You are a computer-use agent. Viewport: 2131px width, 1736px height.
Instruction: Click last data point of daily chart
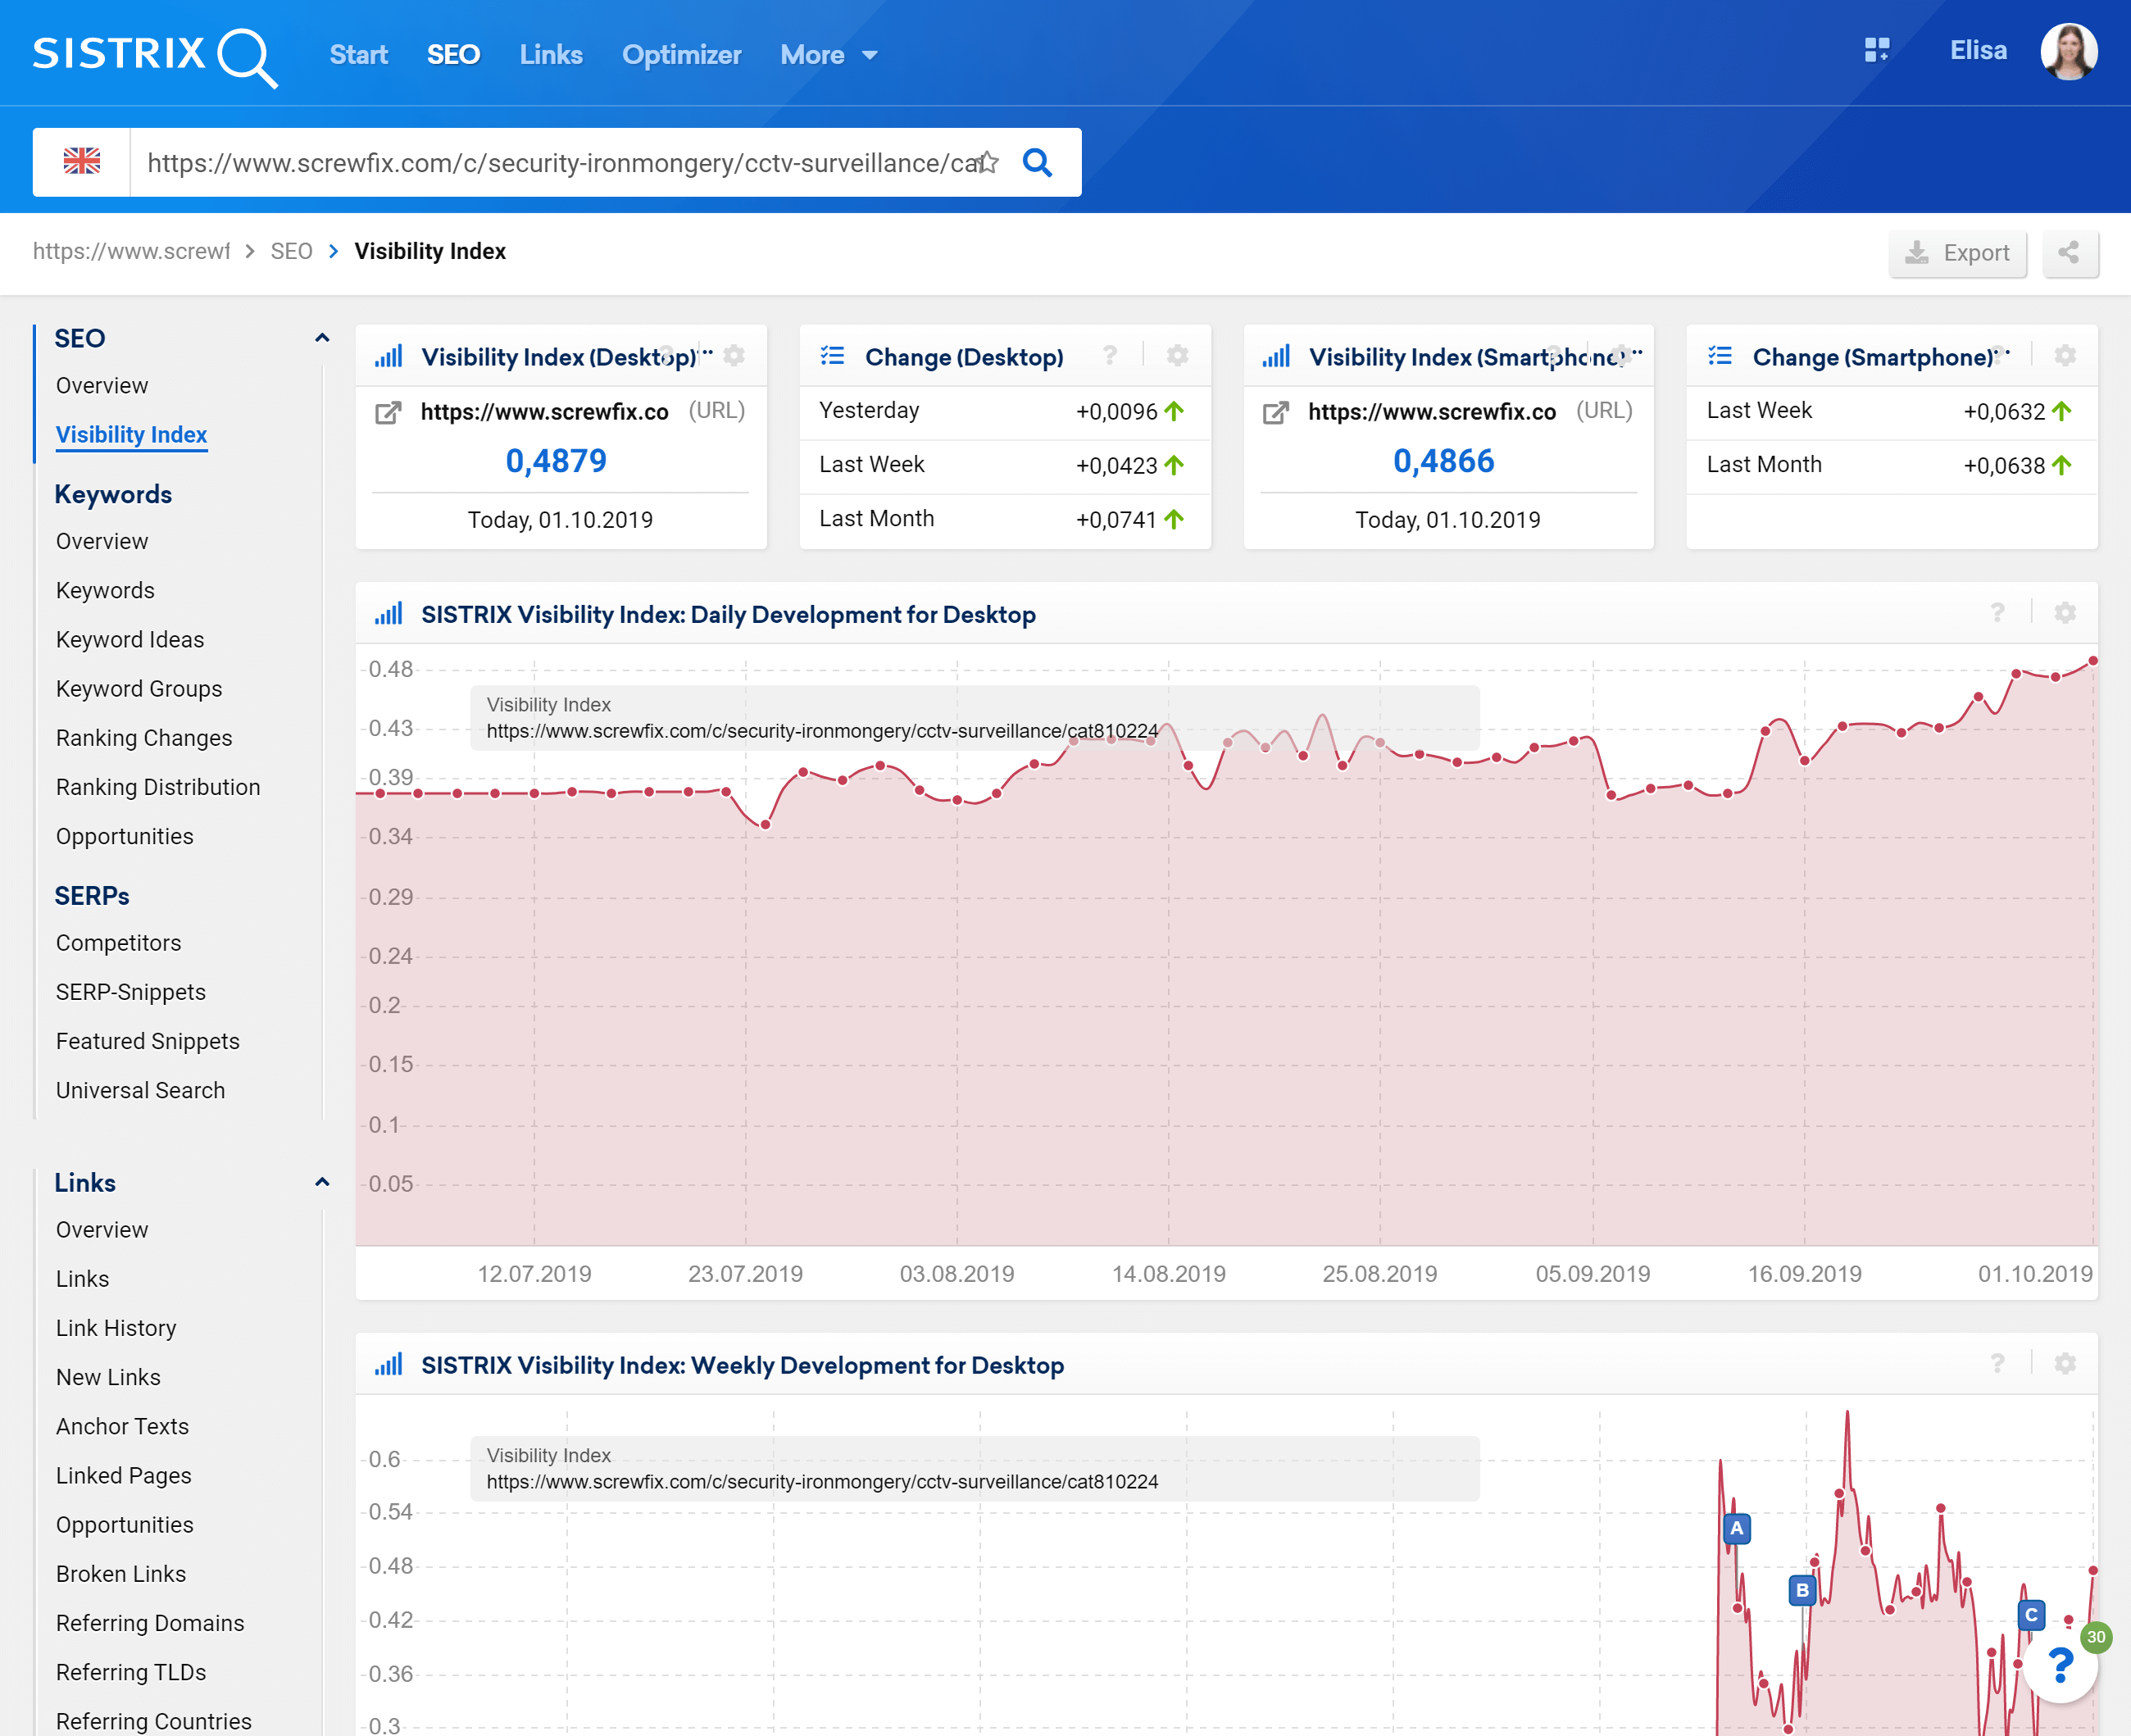coord(2092,661)
